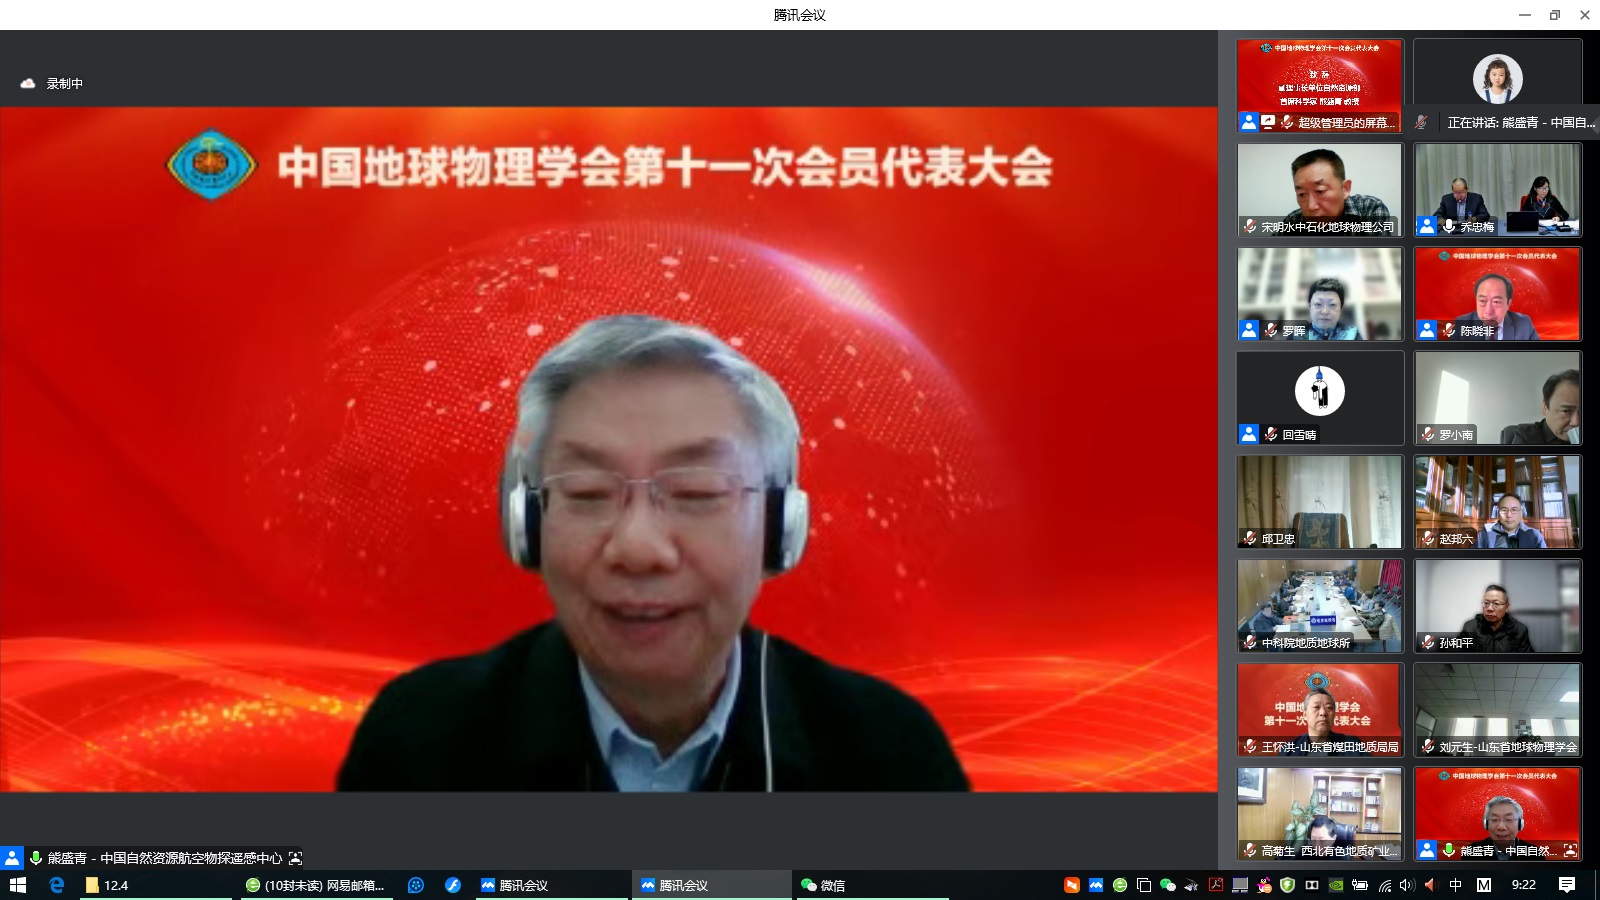Screen dimensions: 1600x900
Task: Click the main speaker video area
Action: pos(608,449)
